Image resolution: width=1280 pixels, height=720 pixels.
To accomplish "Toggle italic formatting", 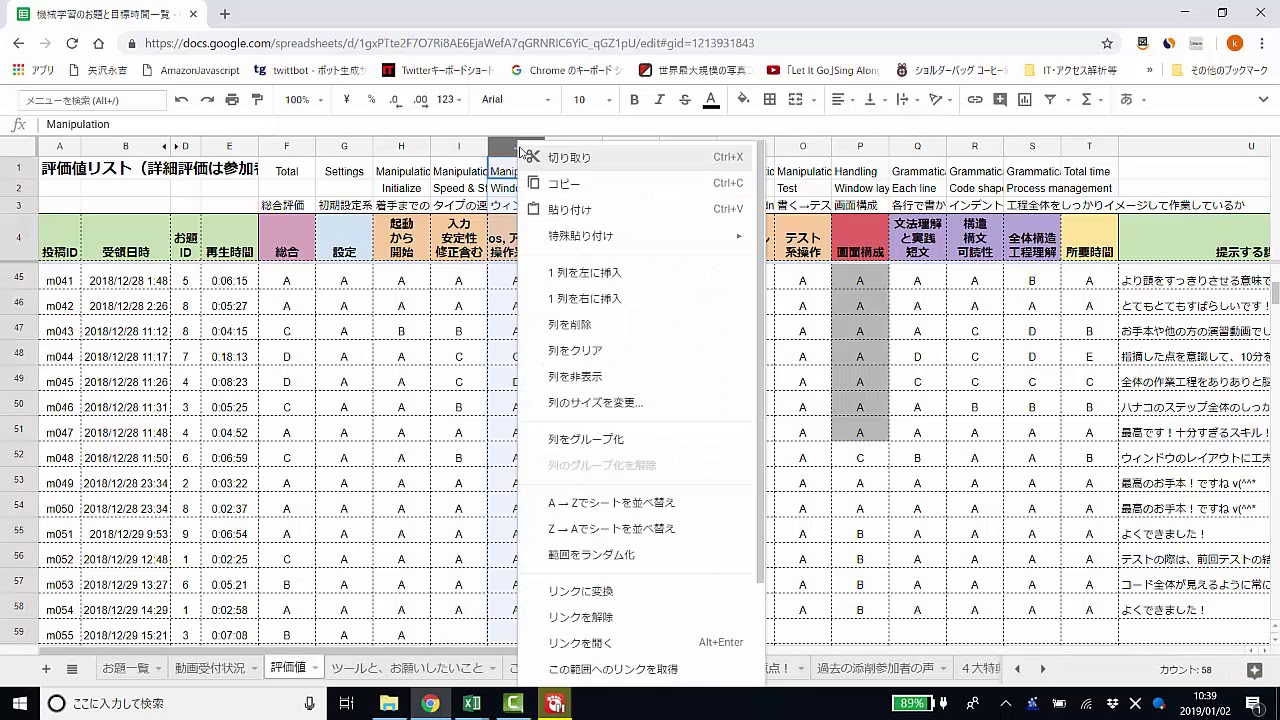I will (659, 100).
